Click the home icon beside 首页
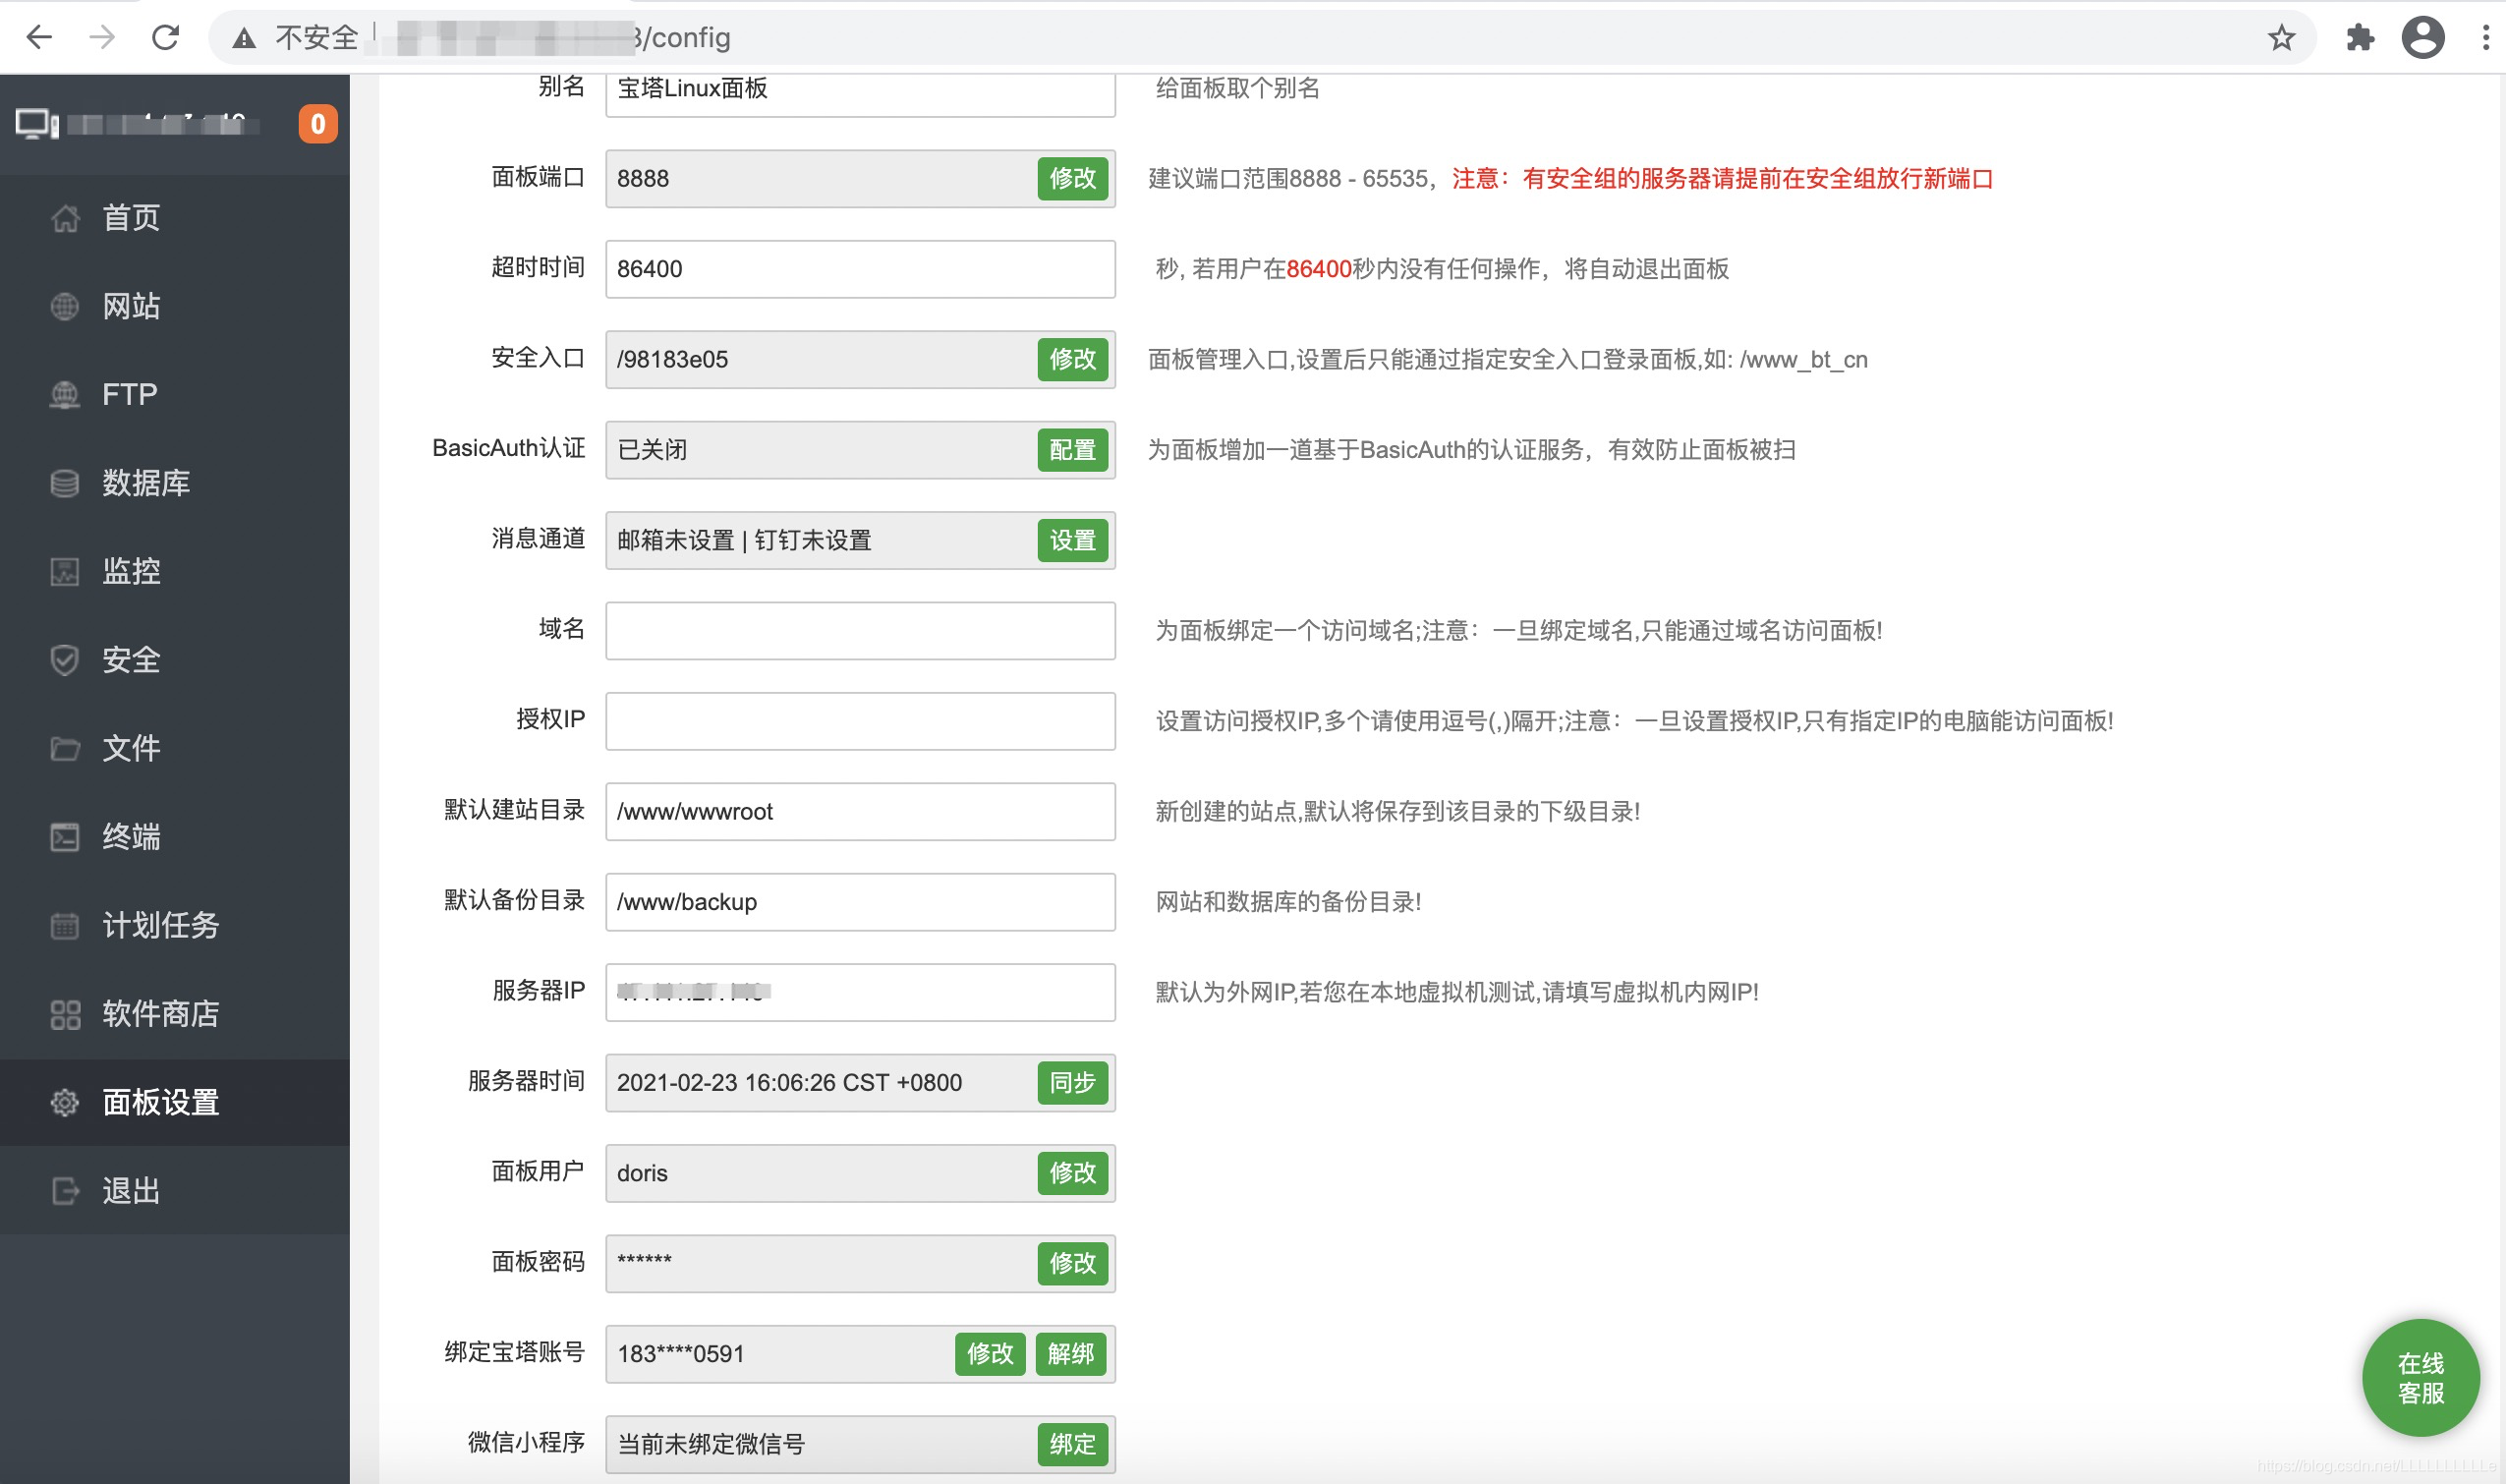This screenshot has height=1484, width=2506. pyautogui.click(x=65, y=218)
